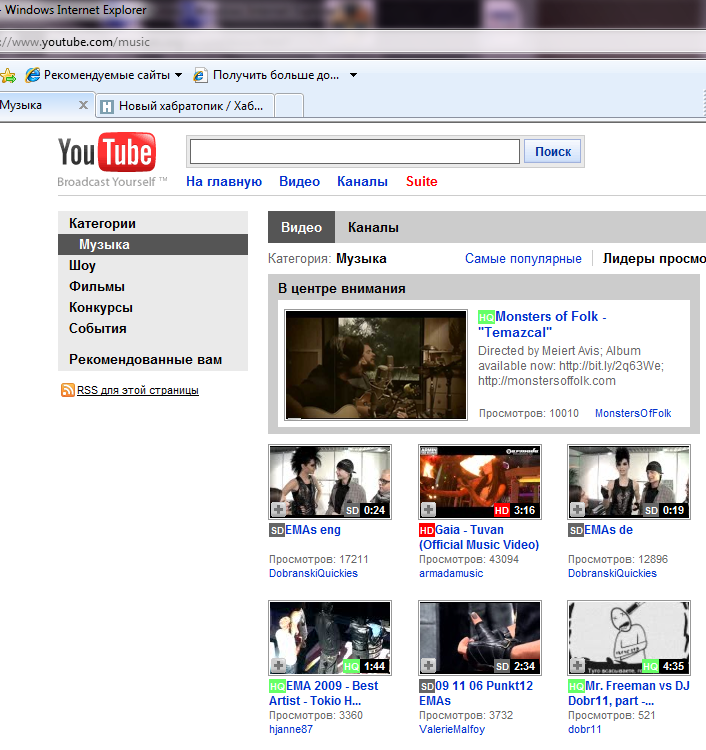The width and height of the screenshot is (706, 750).
Task: Open EMAs eng title link
Action: coord(313,530)
